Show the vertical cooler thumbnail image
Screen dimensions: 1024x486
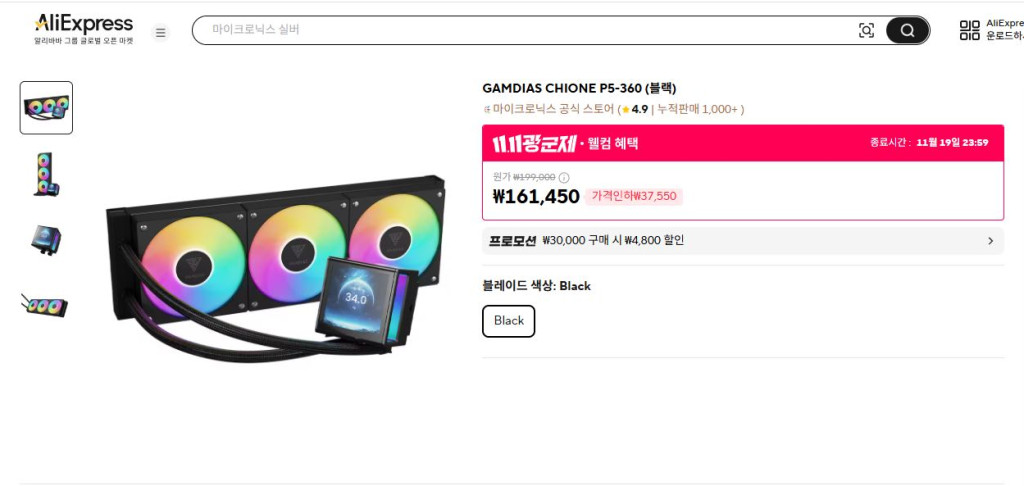pyautogui.click(x=46, y=174)
